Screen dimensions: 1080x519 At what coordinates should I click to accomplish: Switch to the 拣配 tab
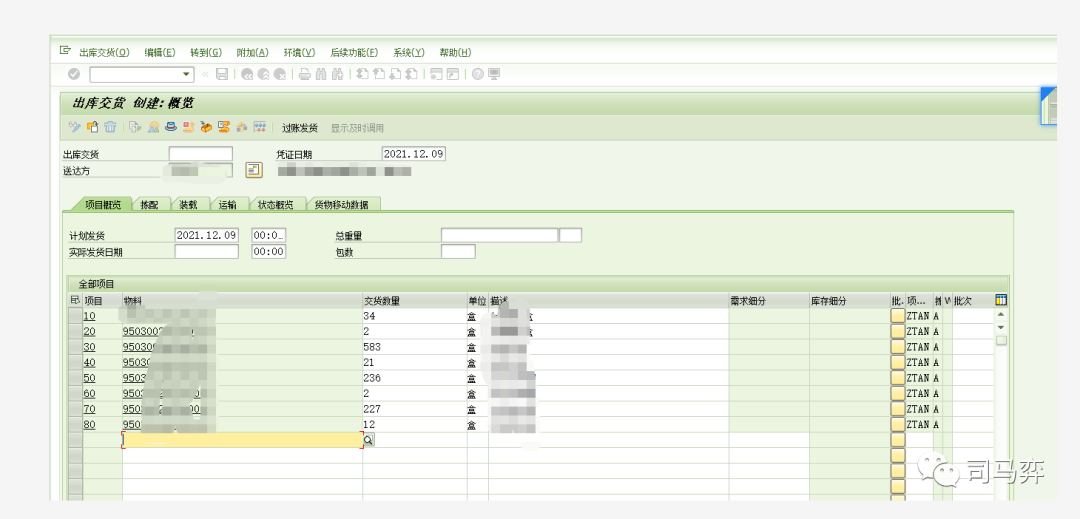pos(149,204)
